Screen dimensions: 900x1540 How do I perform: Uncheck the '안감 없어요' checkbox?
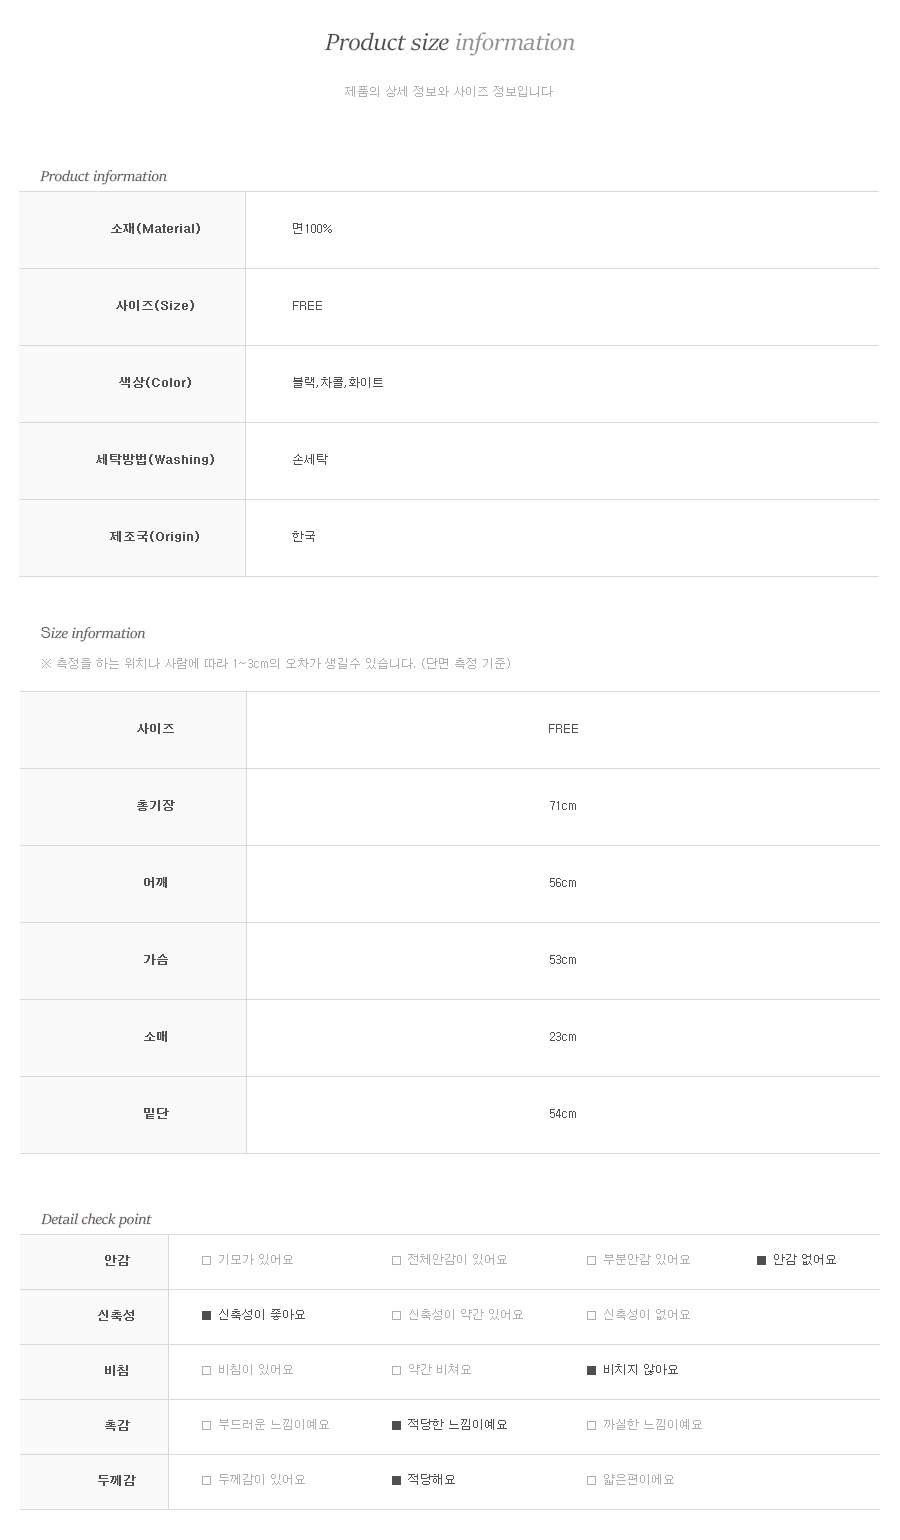(762, 1260)
